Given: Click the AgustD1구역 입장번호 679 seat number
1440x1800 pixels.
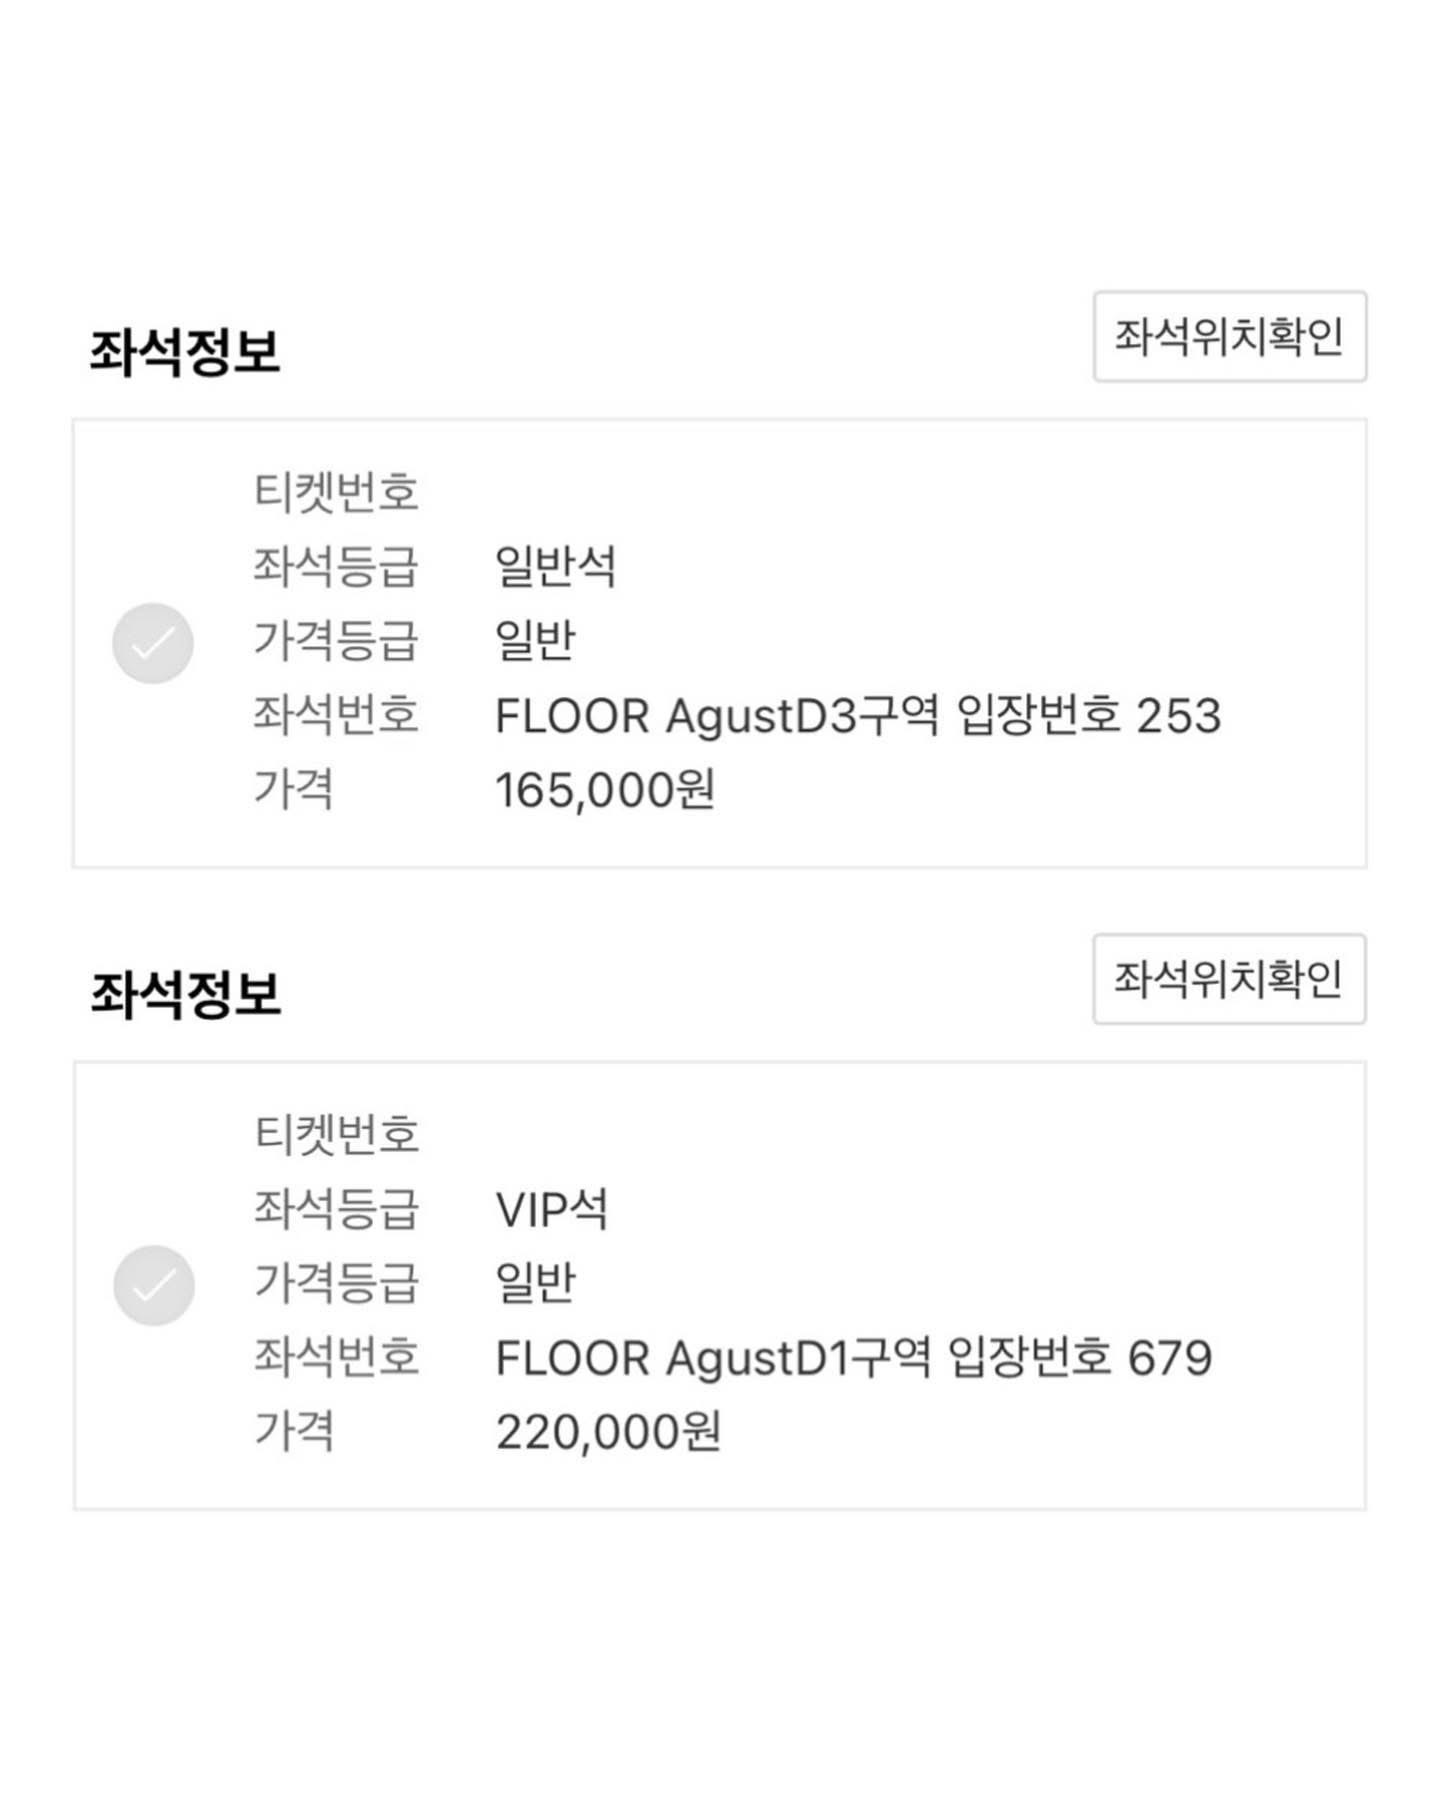Looking at the screenshot, I should click(854, 1358).
